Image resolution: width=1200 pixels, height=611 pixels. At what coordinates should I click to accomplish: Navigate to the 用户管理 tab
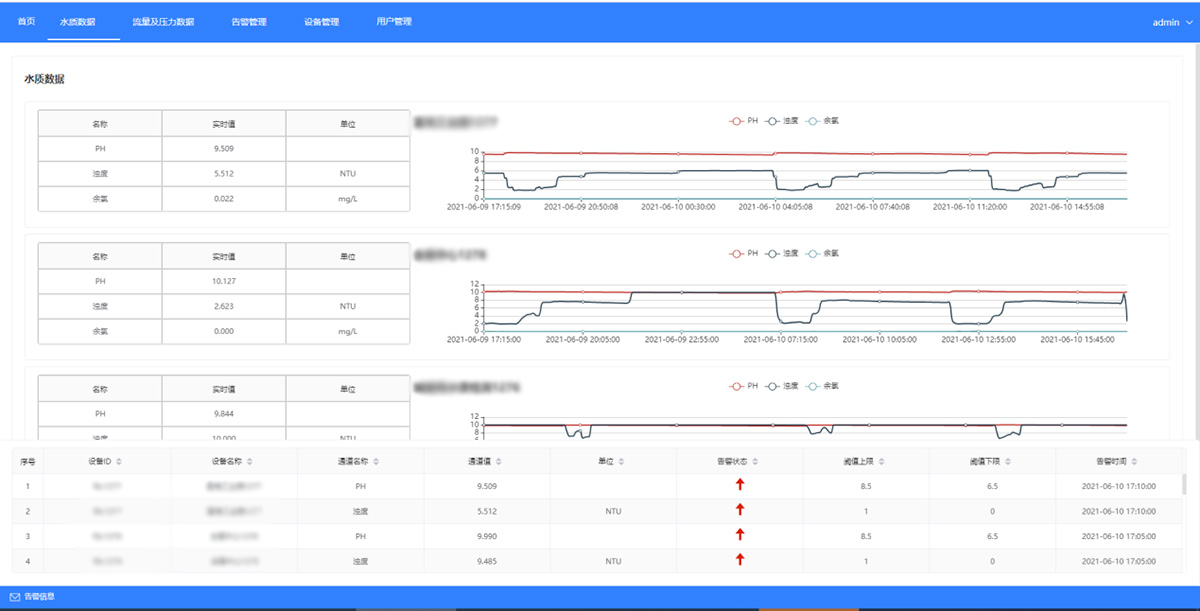point(394,22)
